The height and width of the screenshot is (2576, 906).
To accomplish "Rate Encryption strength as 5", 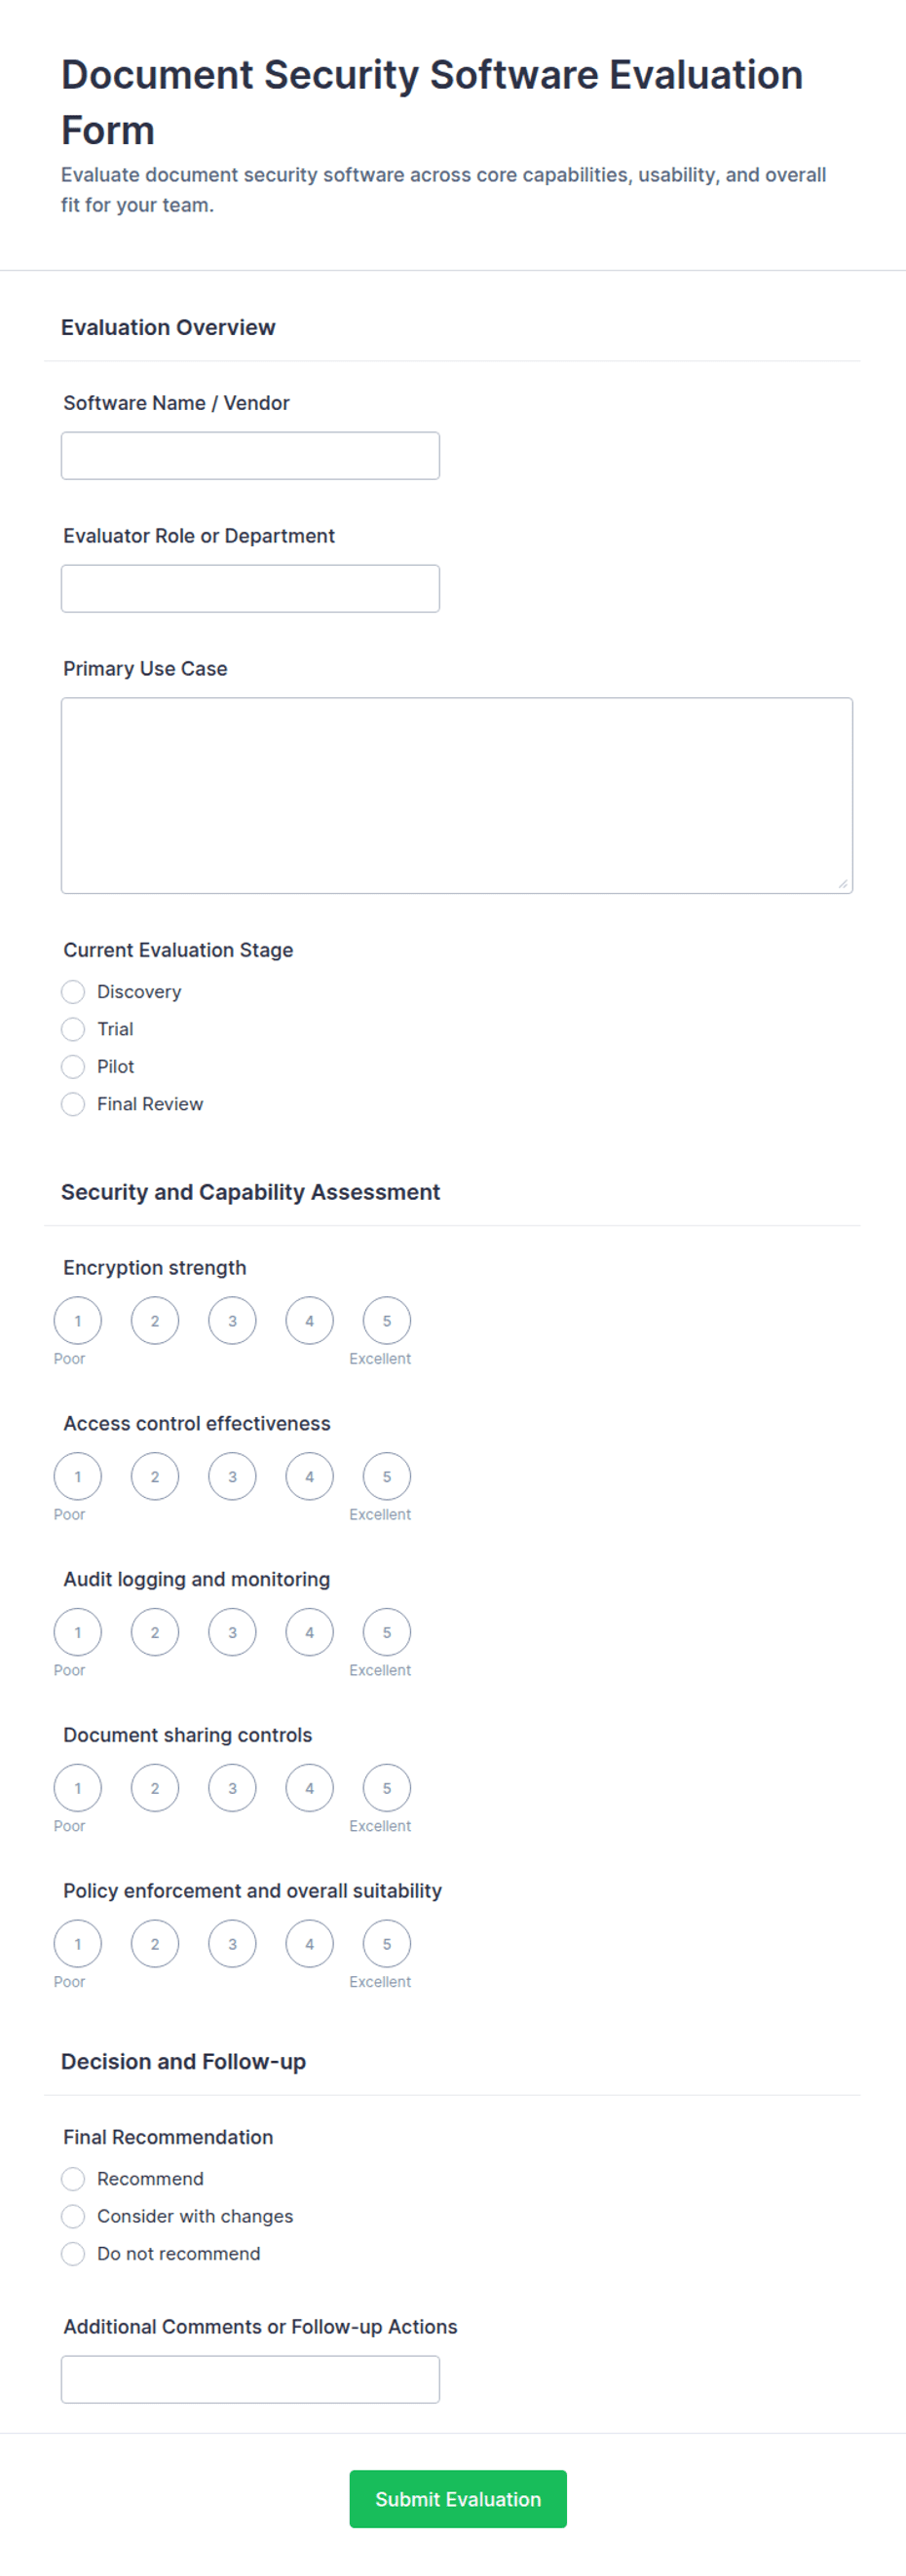I will pyautogui.click(x=387, y=1320).
